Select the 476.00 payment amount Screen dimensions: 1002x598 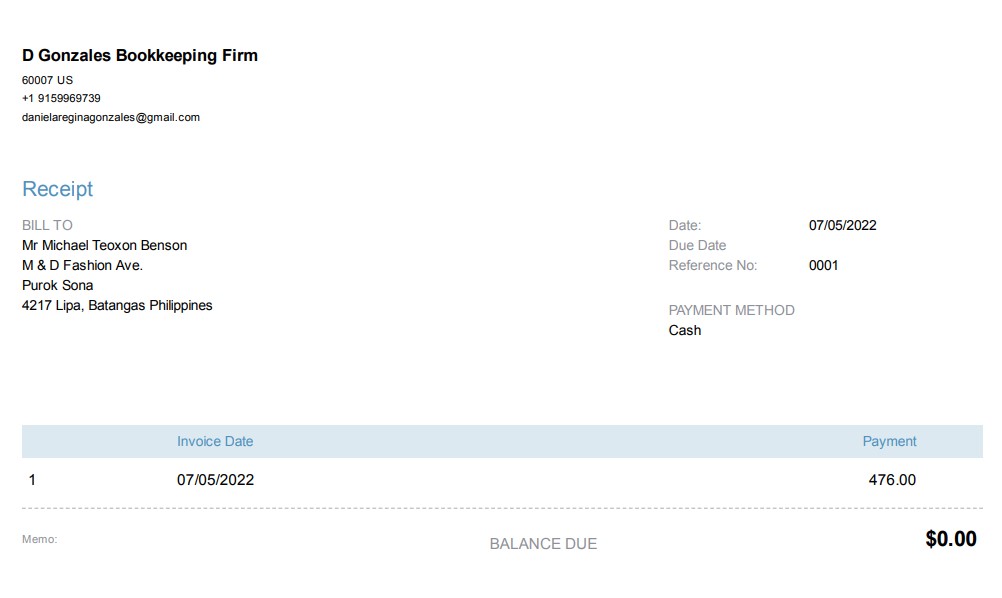[892, 480]
